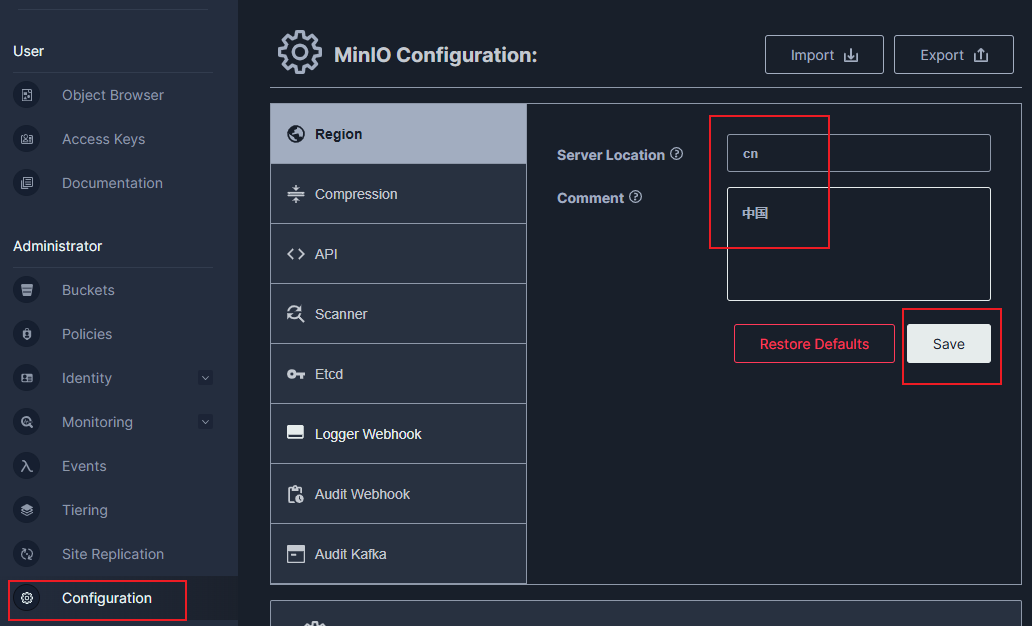Viewport: 1032px width, 626px height.
Task: Click the Restore Defaults button
Action: 814,344
